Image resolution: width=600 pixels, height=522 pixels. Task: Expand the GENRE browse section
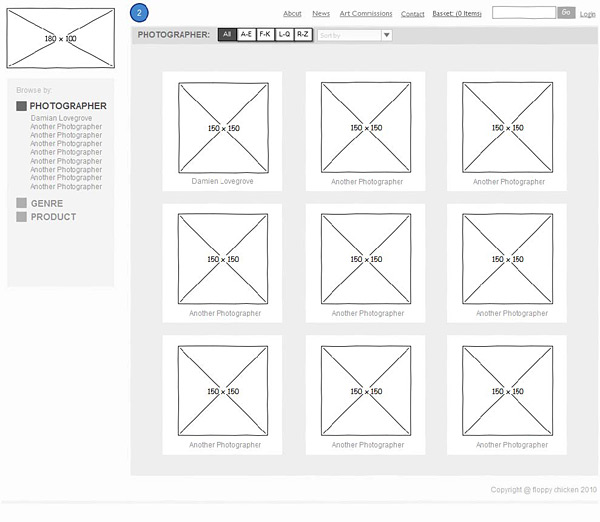point(40,203)
